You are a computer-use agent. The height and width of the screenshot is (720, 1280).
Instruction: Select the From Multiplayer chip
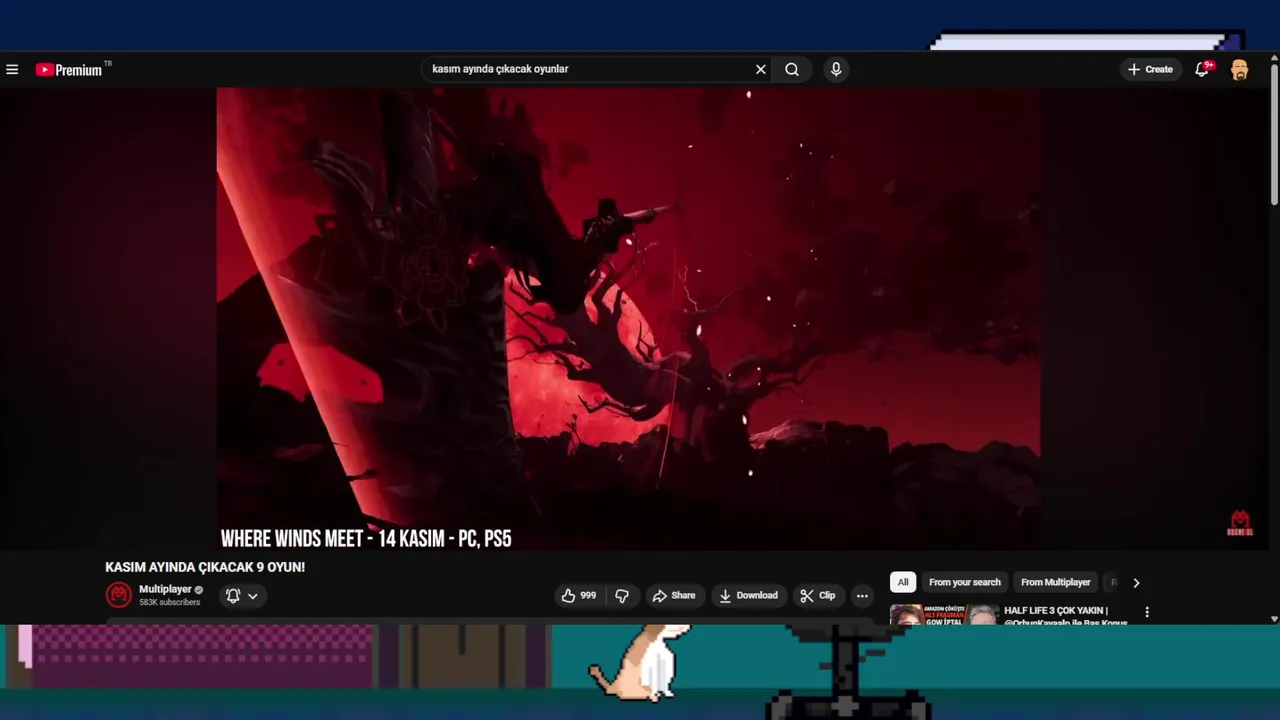(x=1055, y=582)
